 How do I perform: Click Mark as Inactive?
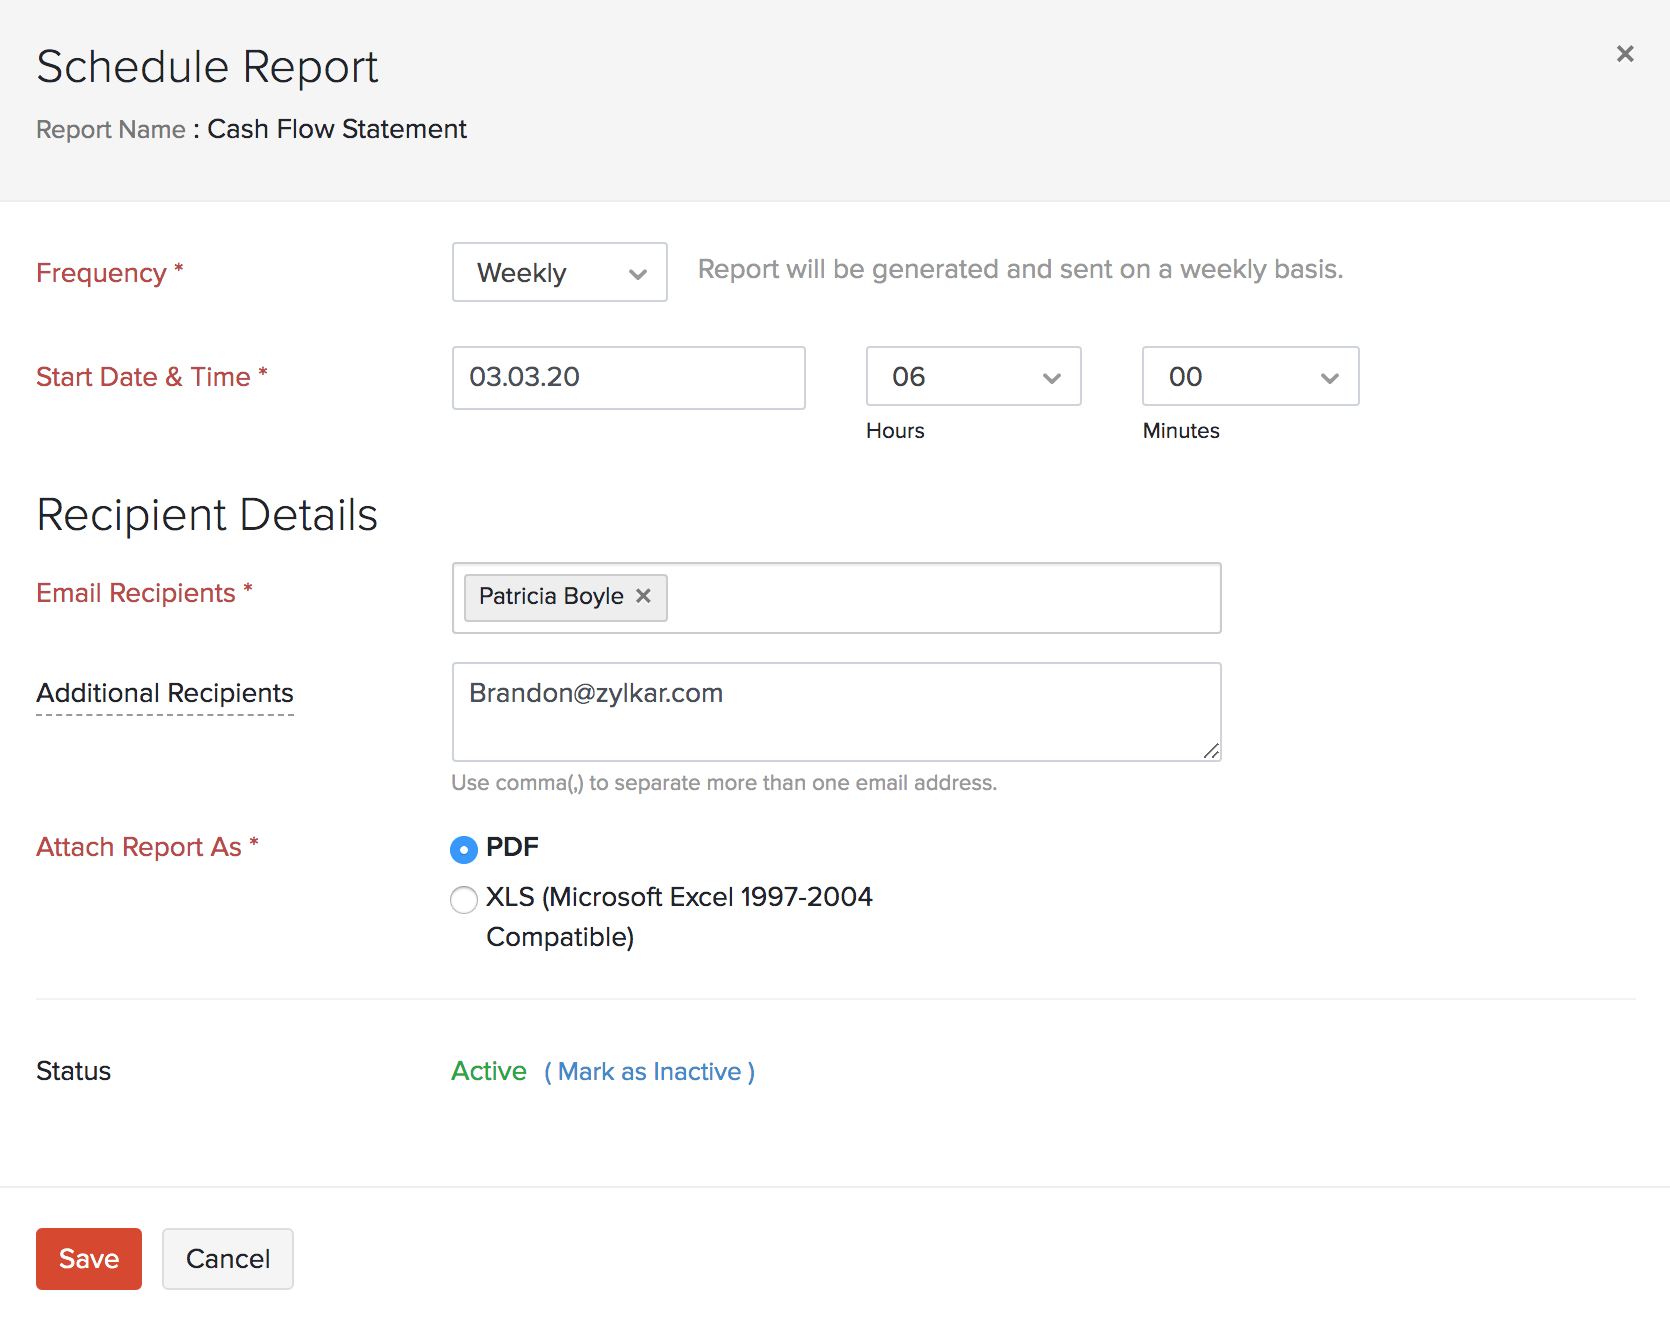click(649, 1071)
